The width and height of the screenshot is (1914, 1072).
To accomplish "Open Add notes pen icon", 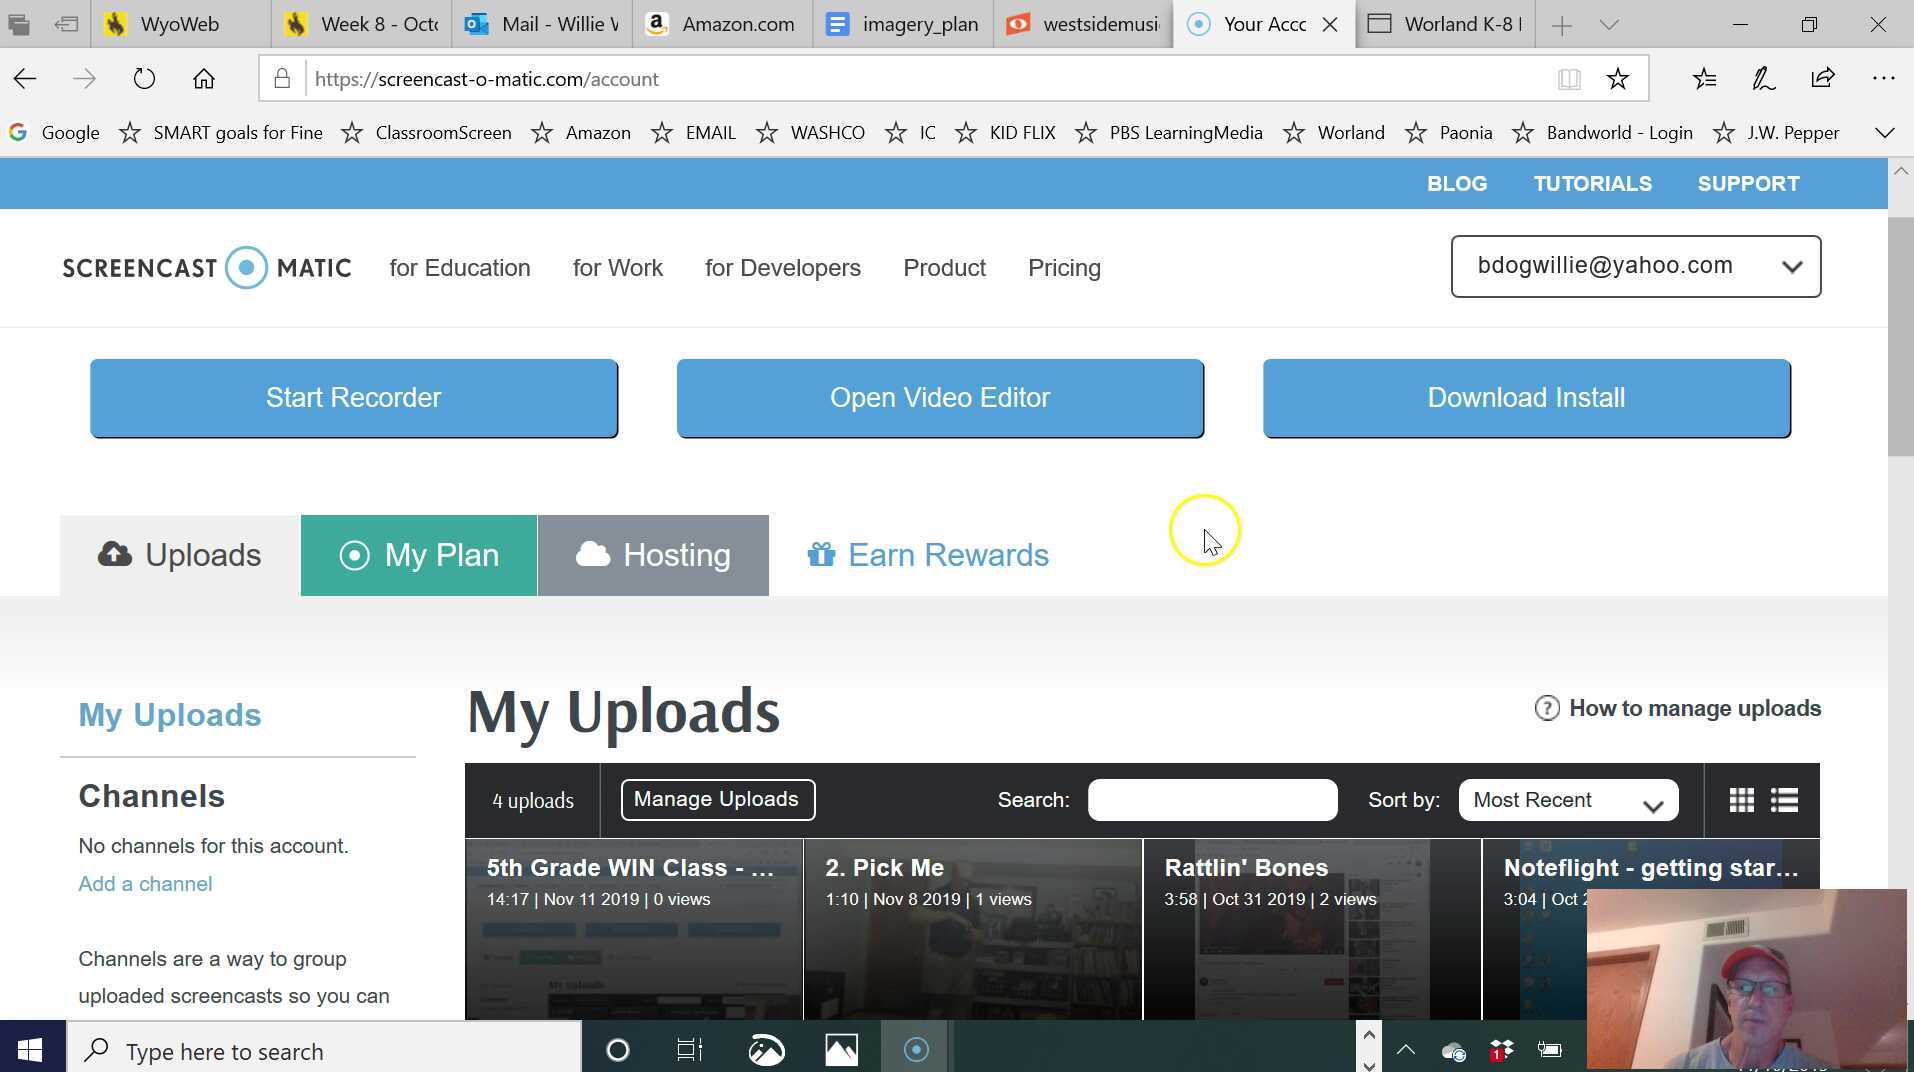I will coord(1763,79).
